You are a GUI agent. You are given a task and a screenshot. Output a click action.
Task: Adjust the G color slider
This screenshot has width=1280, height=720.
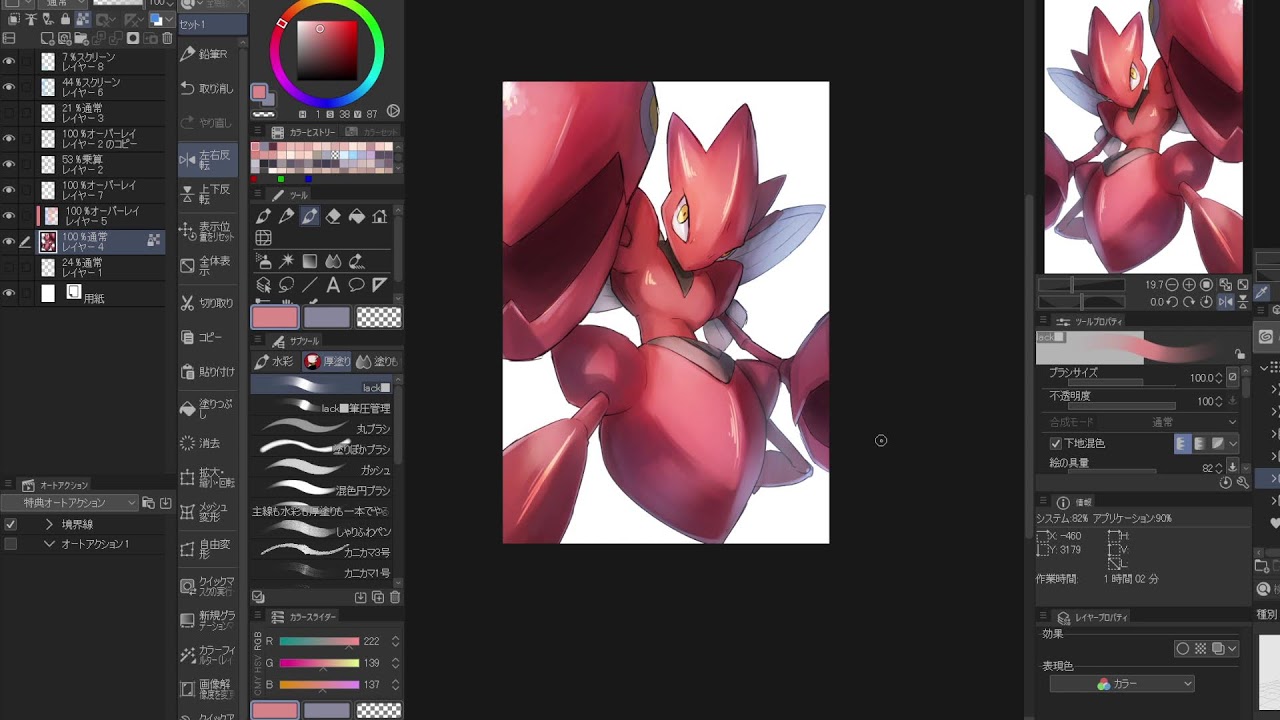[x=319, y=663]
